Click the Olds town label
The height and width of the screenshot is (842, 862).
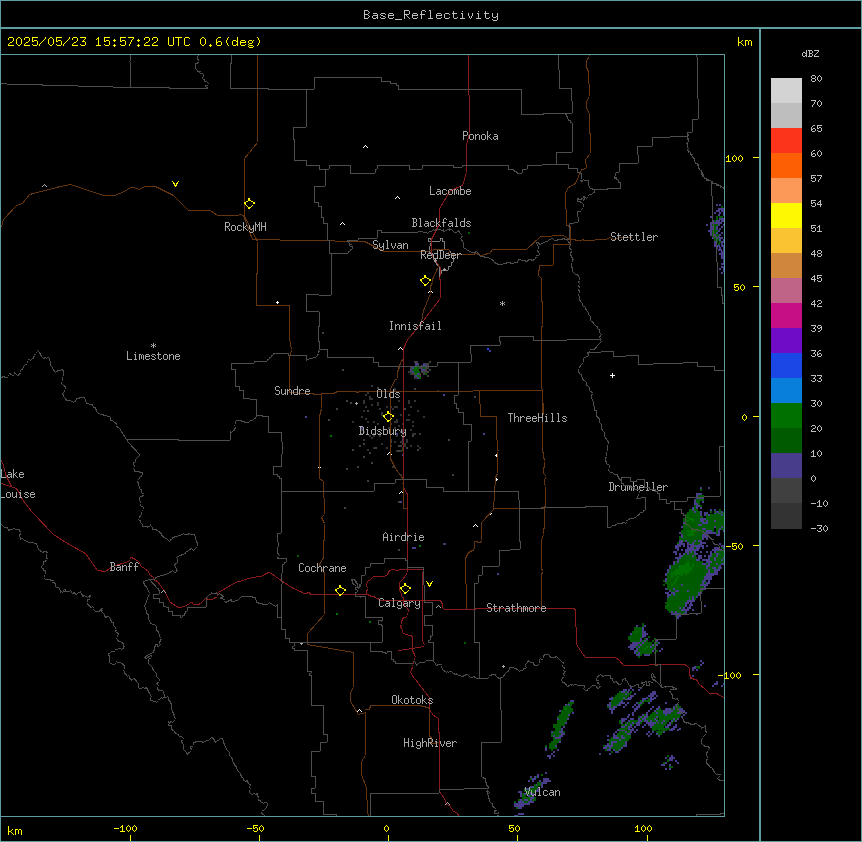click(388, 394)
